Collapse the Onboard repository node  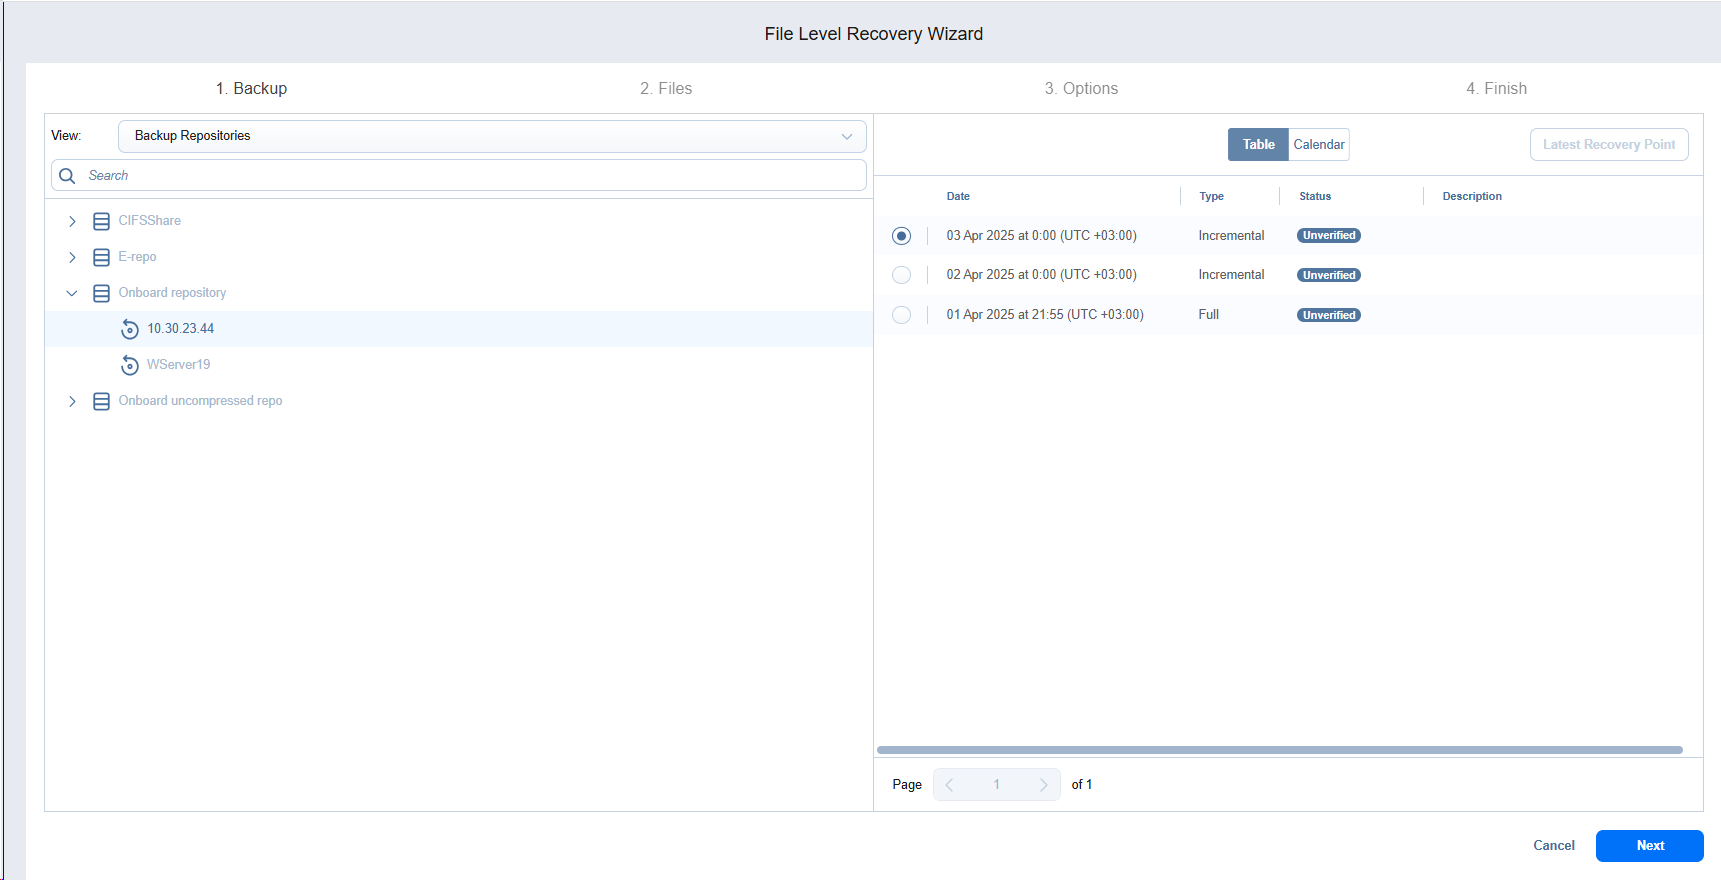tap(72, 293)
